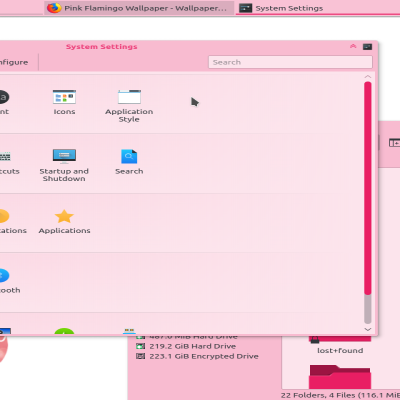
Task: Click the chevron button in System Settings titlebar
Action: click(353, 46)
